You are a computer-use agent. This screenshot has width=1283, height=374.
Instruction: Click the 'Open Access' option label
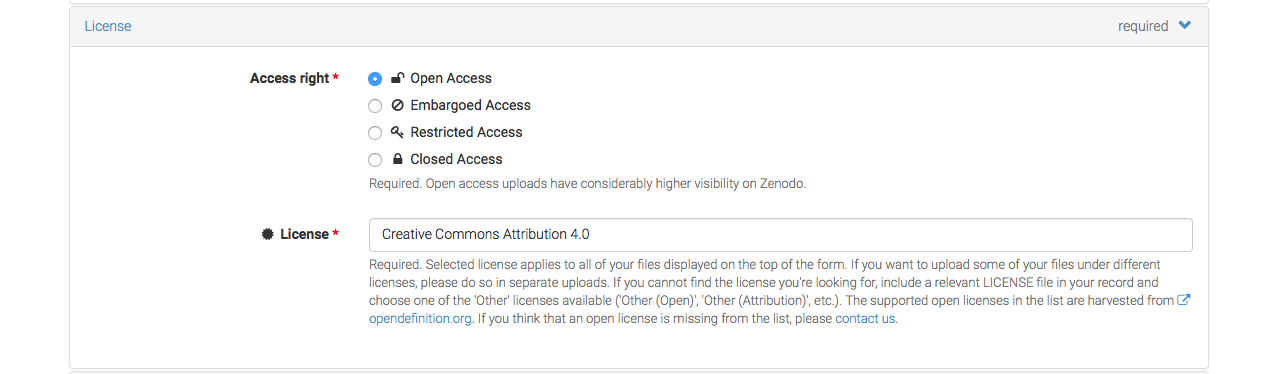tap(451, 78)
